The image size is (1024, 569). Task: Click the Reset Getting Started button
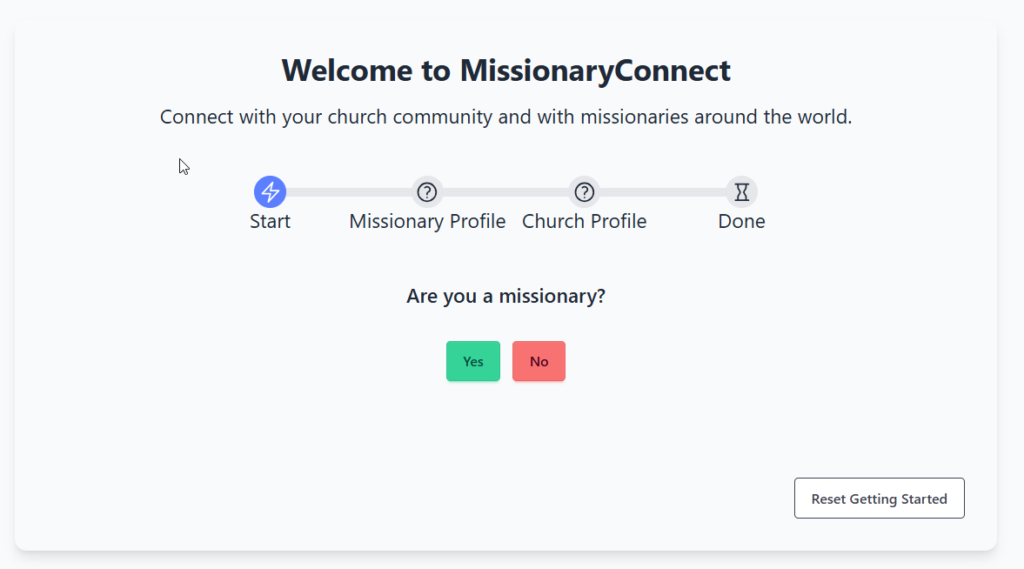(x=879, y=498)
